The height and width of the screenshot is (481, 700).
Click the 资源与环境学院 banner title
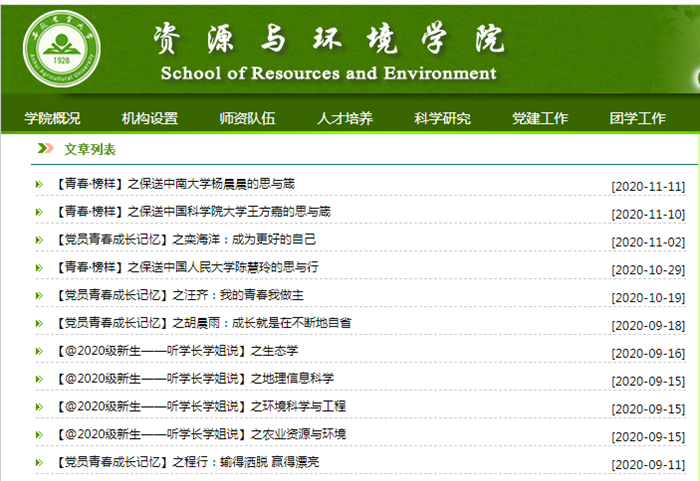(x=328, y=40)
